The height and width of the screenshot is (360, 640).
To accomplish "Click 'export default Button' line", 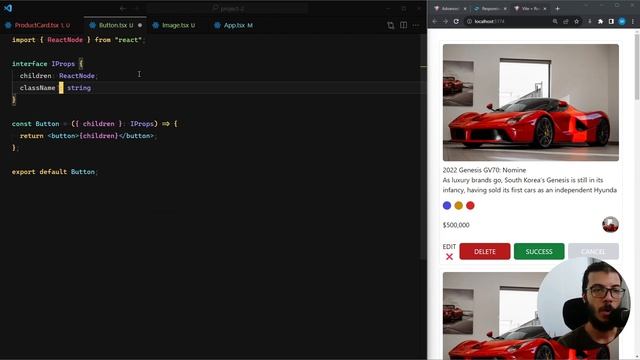I will click(x=55, y=172).
